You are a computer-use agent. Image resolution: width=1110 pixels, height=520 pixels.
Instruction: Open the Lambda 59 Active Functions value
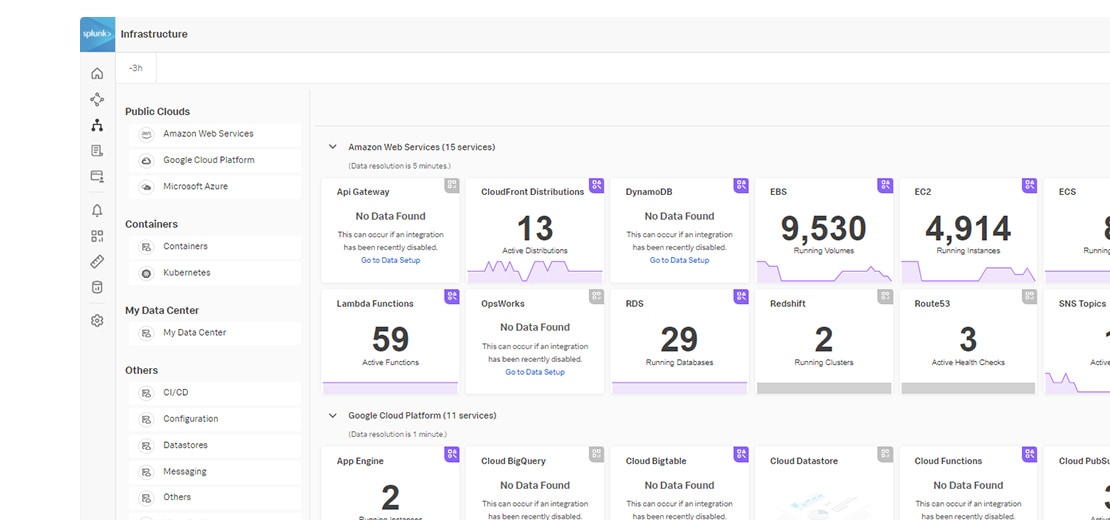[x=391, y=340]
